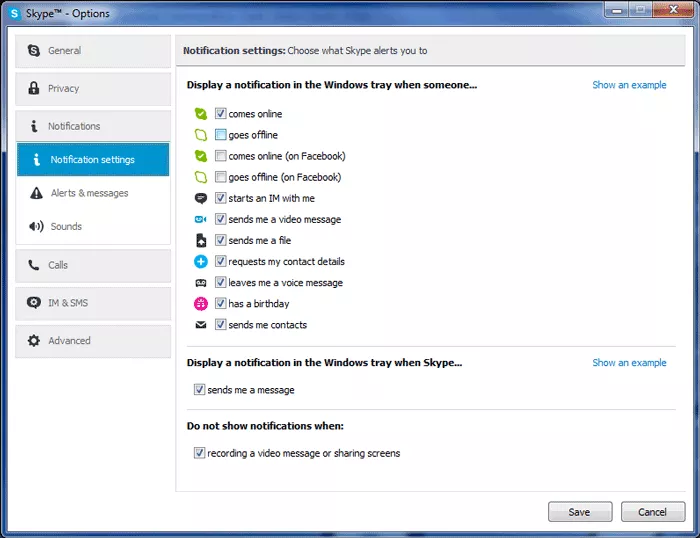Open the Advanced options section
The width and height of the screenshot is (700, 538).
point(93,341)
